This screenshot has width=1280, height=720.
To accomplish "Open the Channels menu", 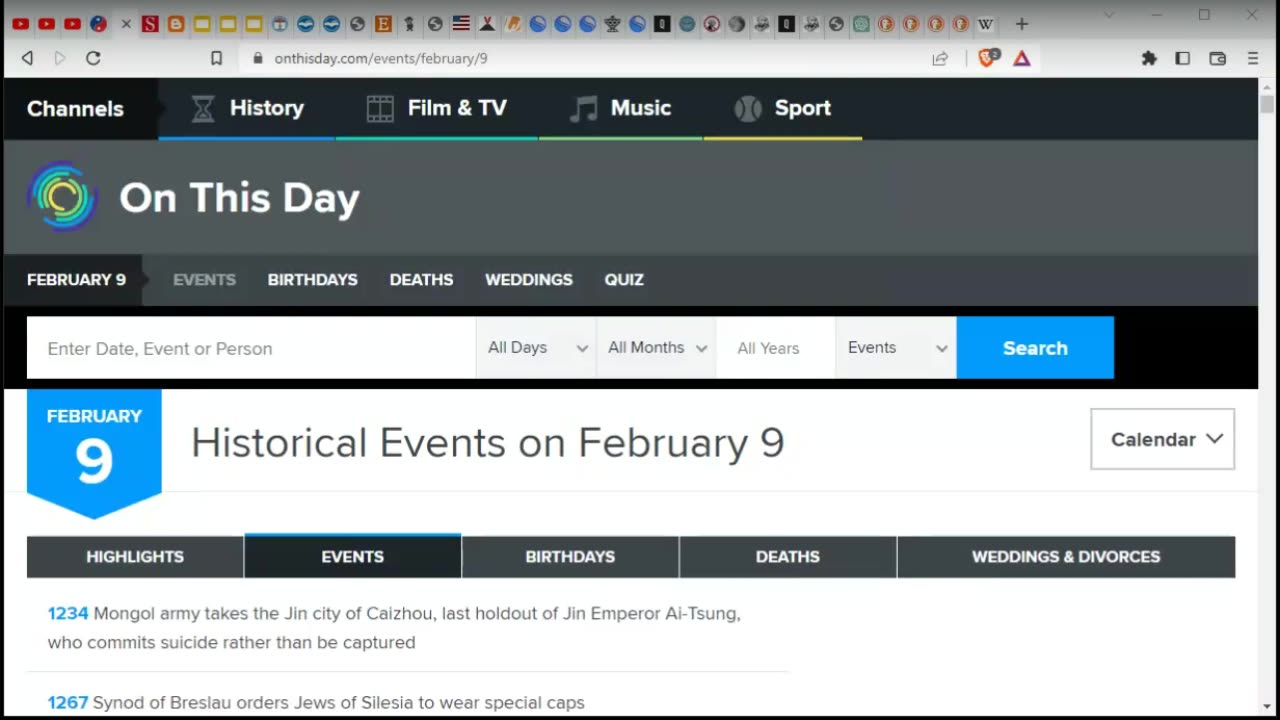I will tap(75, 108).
